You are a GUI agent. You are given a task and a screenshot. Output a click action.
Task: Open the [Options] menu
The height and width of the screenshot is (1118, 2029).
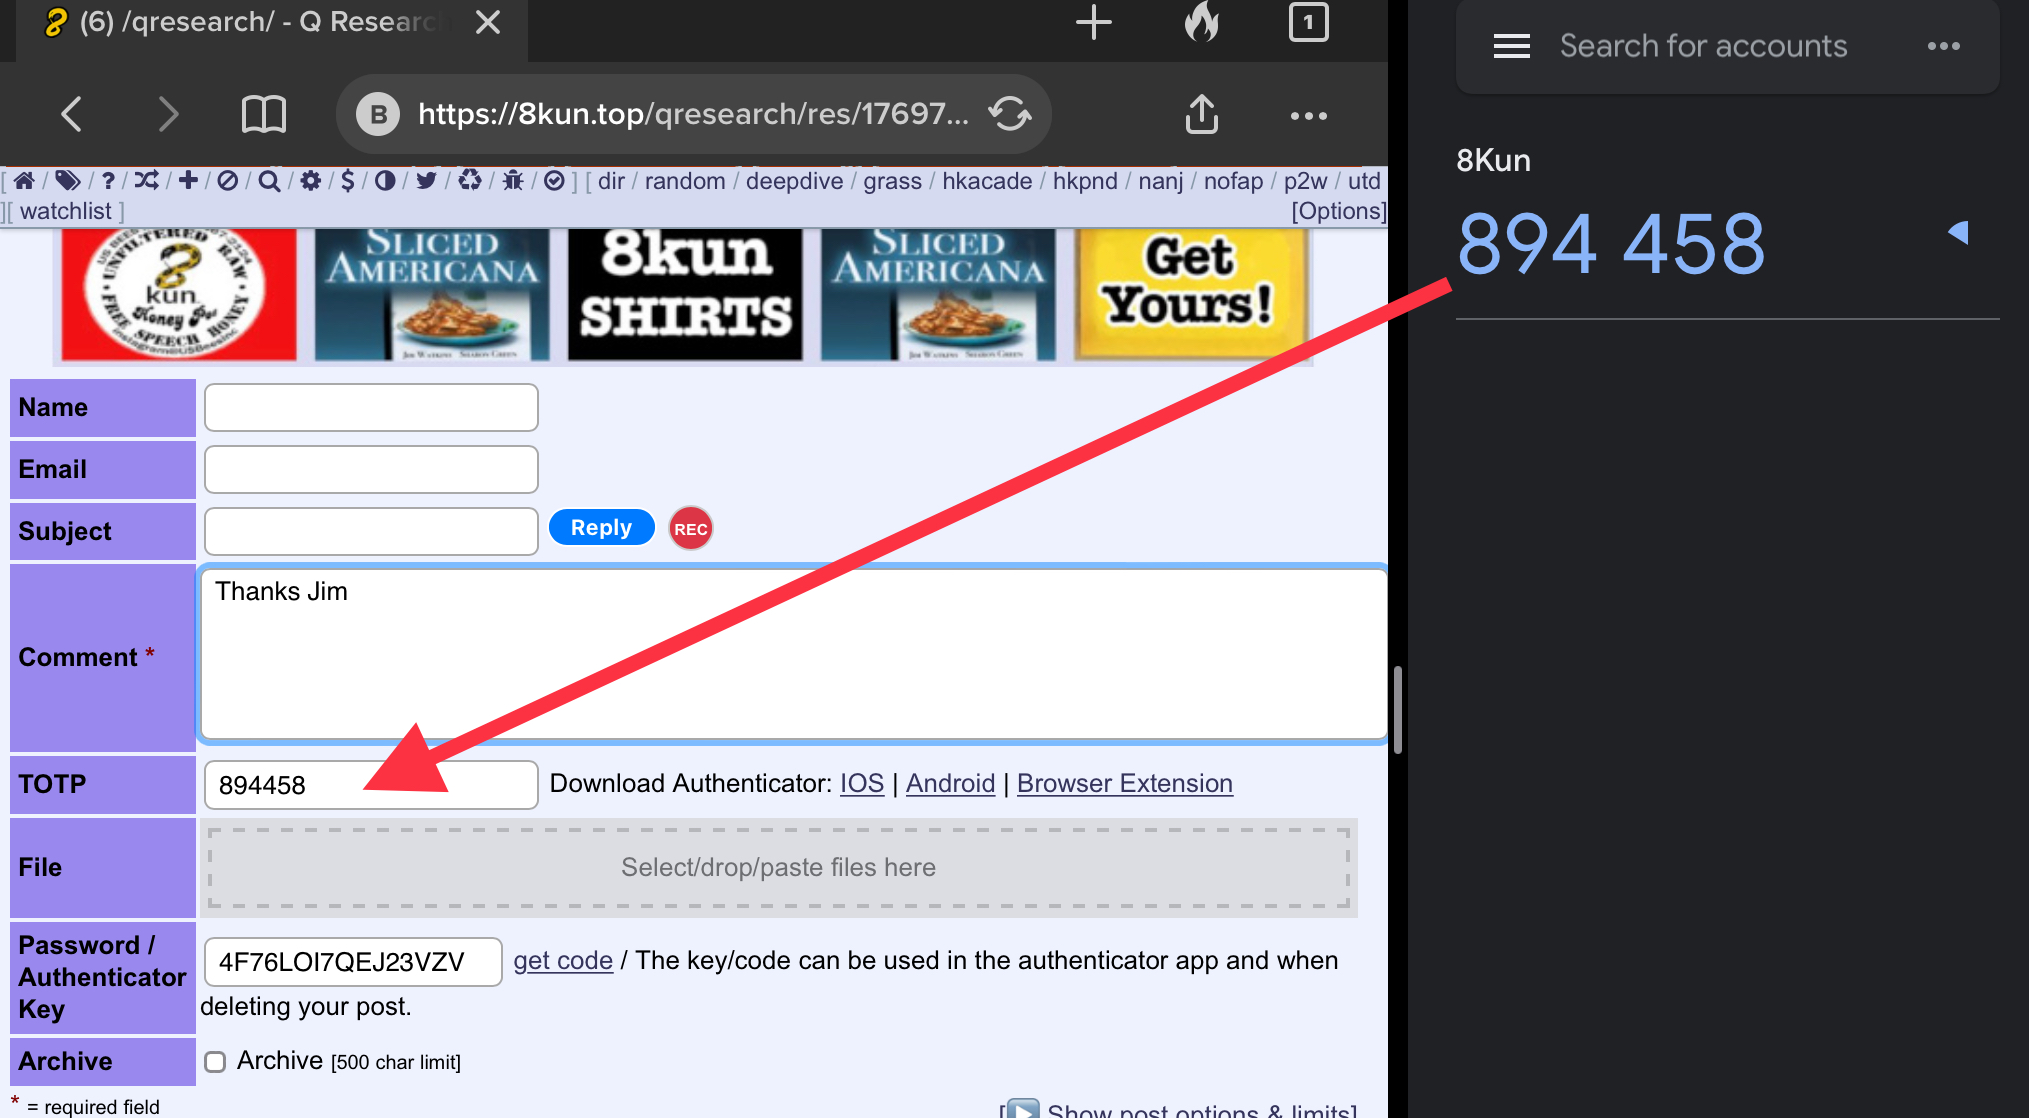point(1338,211)
